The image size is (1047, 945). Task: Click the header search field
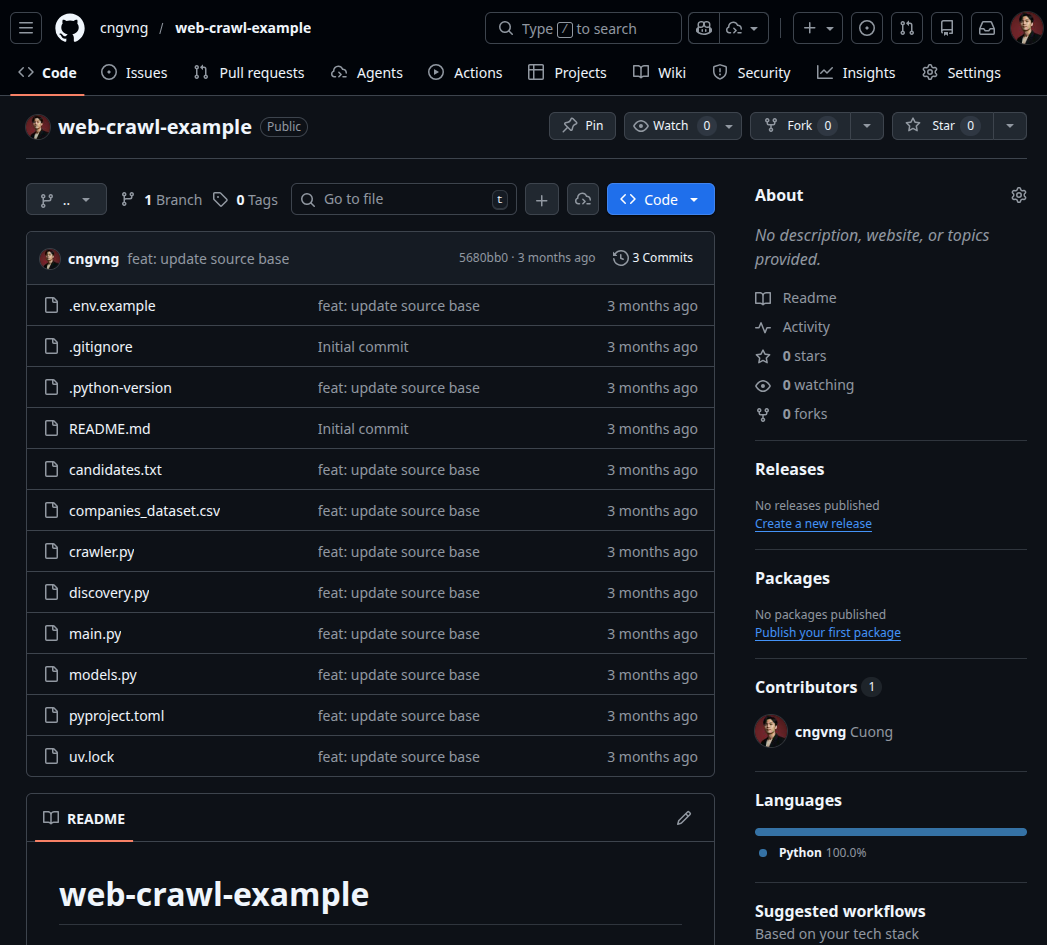point(583,28)
